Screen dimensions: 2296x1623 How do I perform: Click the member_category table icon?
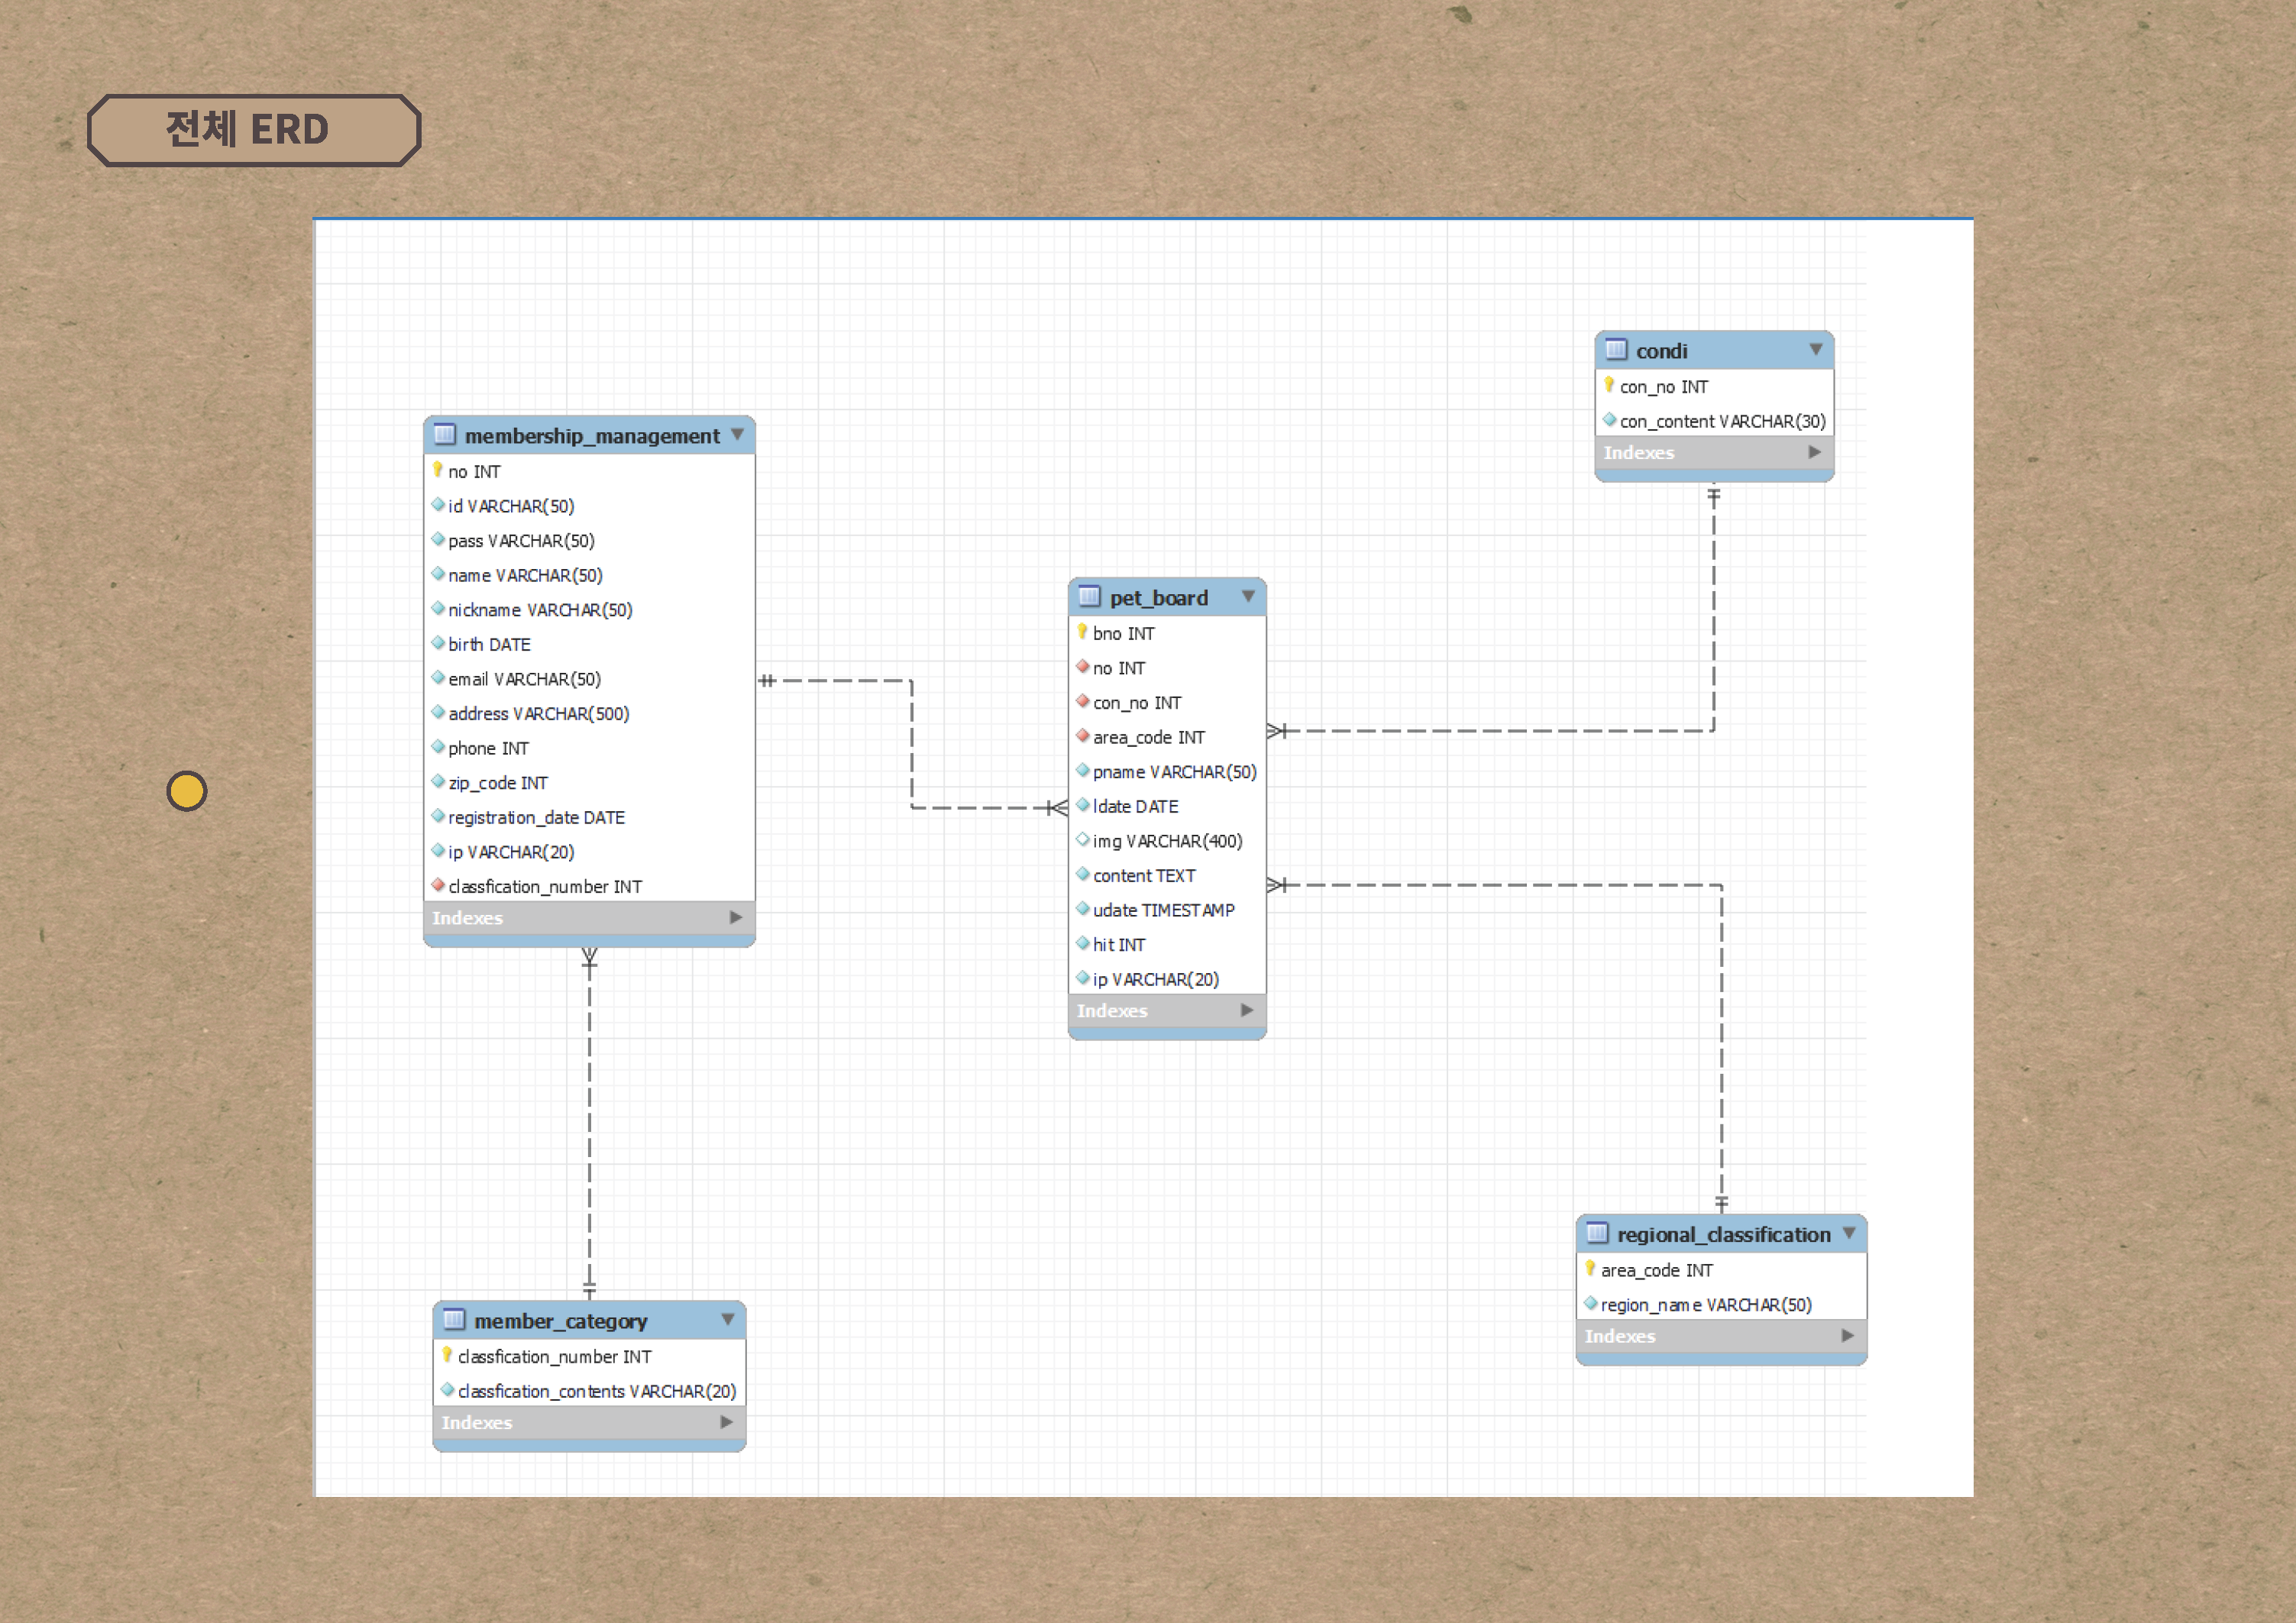tap(454, 1320)
